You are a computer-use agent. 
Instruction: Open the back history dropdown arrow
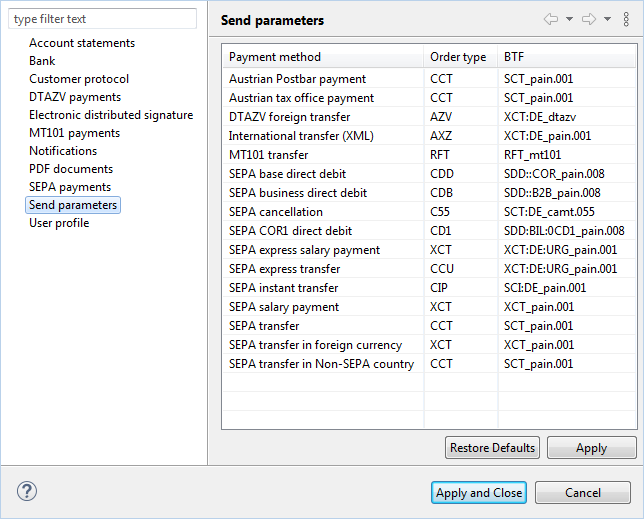(x=569, y=19)
